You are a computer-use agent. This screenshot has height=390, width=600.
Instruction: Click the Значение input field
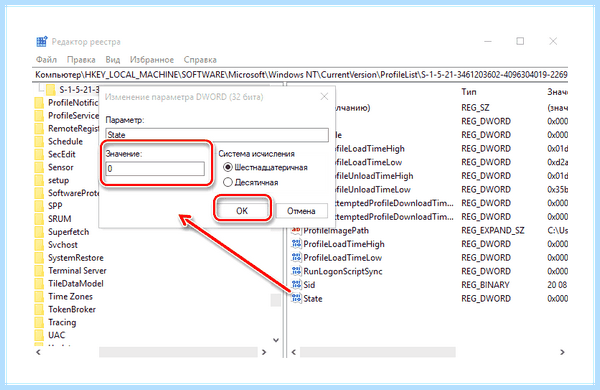pyautogui.click(x=155, y=168)
